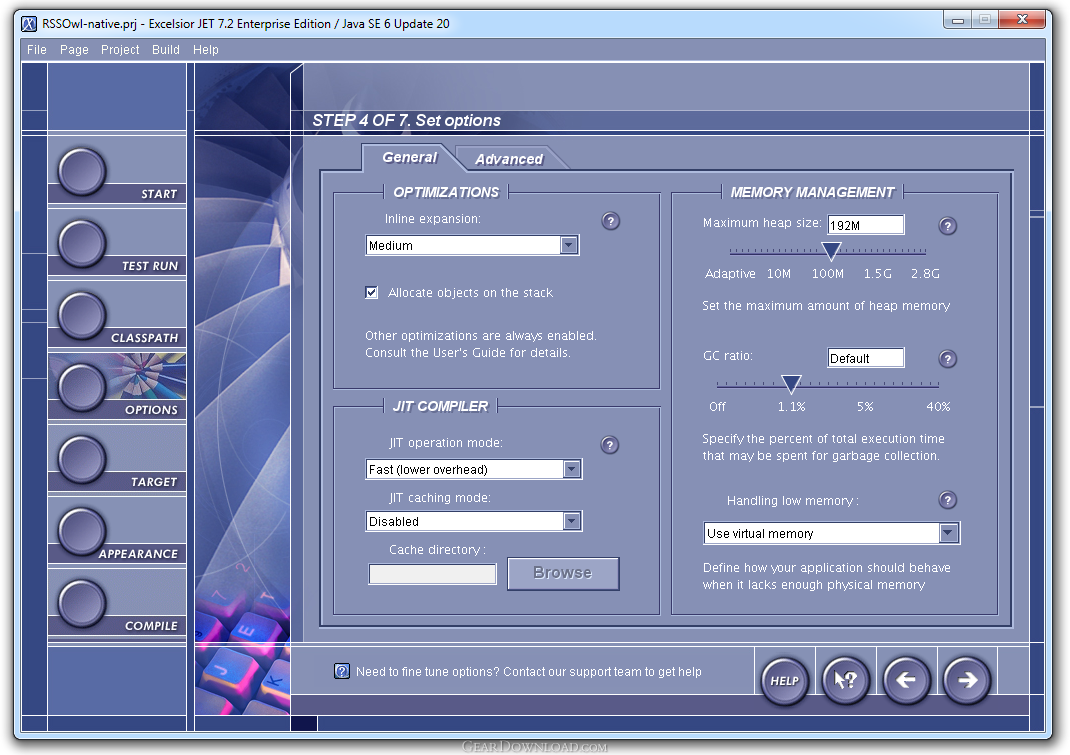This screenshot has width=1070, height=755.
Task: Expand the Handling low memory dropdown
Action: click(949, 533)
